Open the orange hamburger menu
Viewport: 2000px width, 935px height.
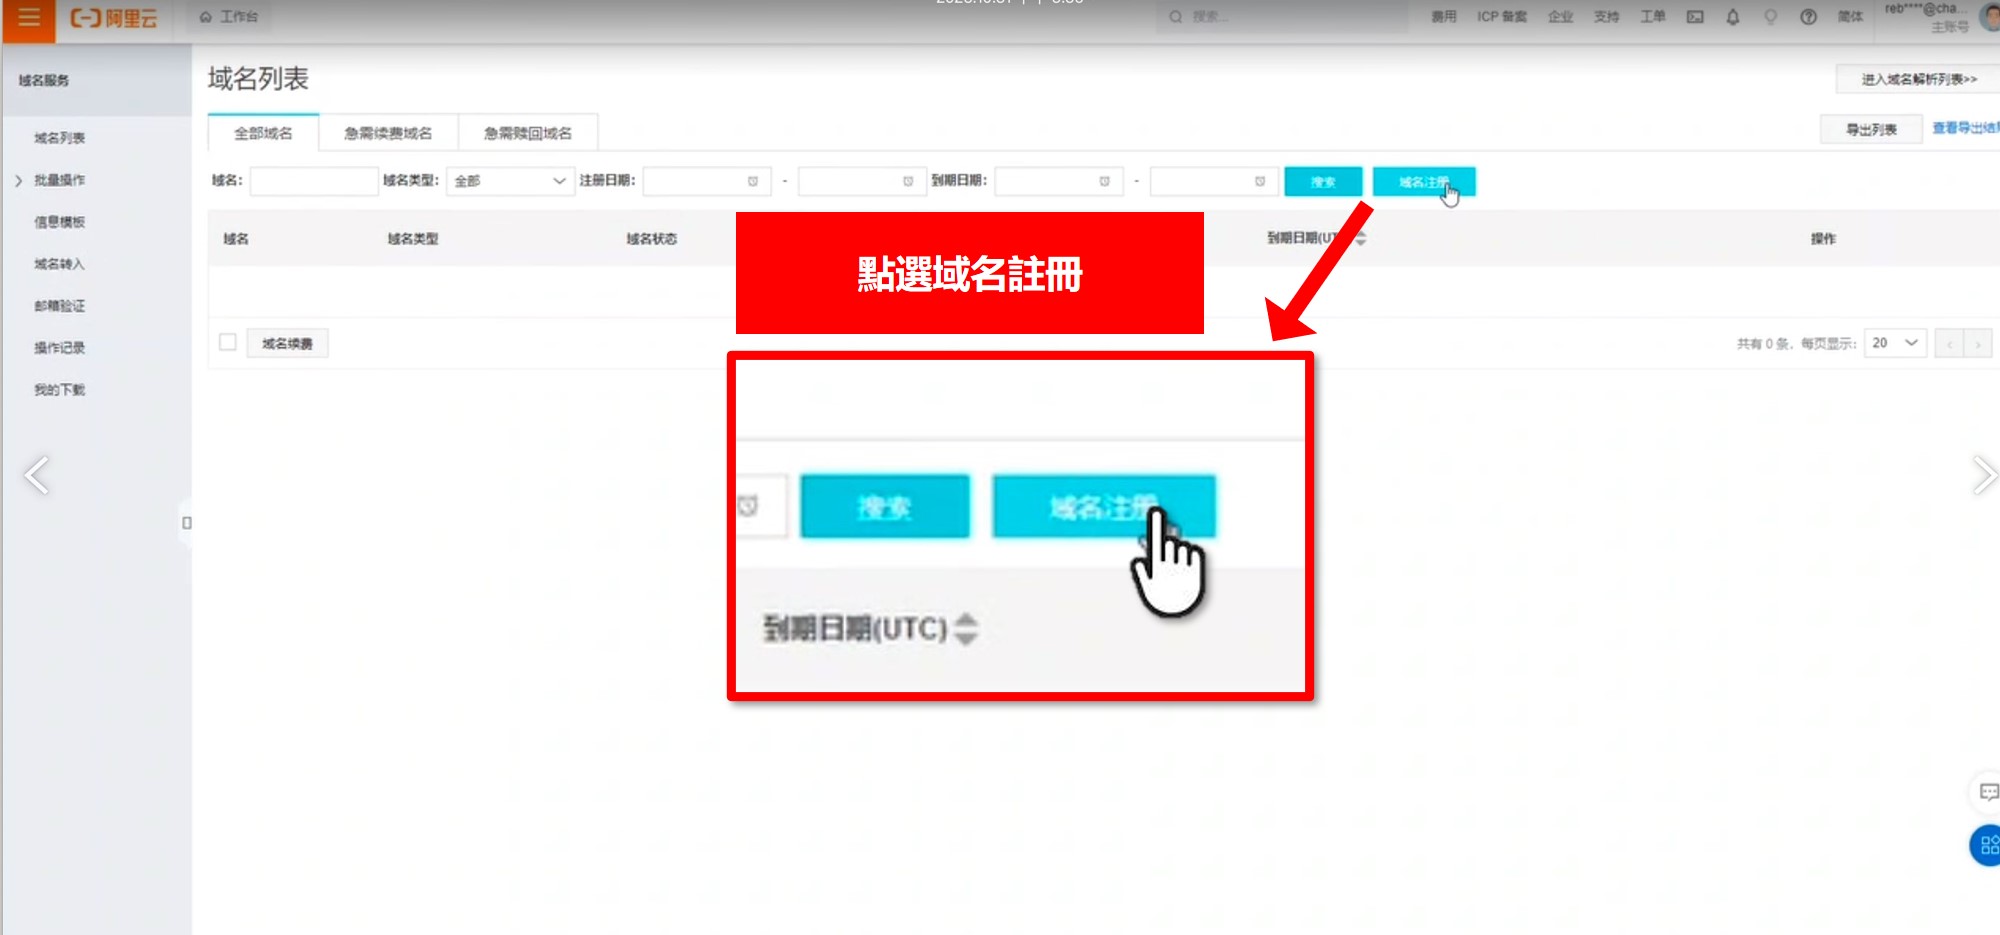point(28,18)
